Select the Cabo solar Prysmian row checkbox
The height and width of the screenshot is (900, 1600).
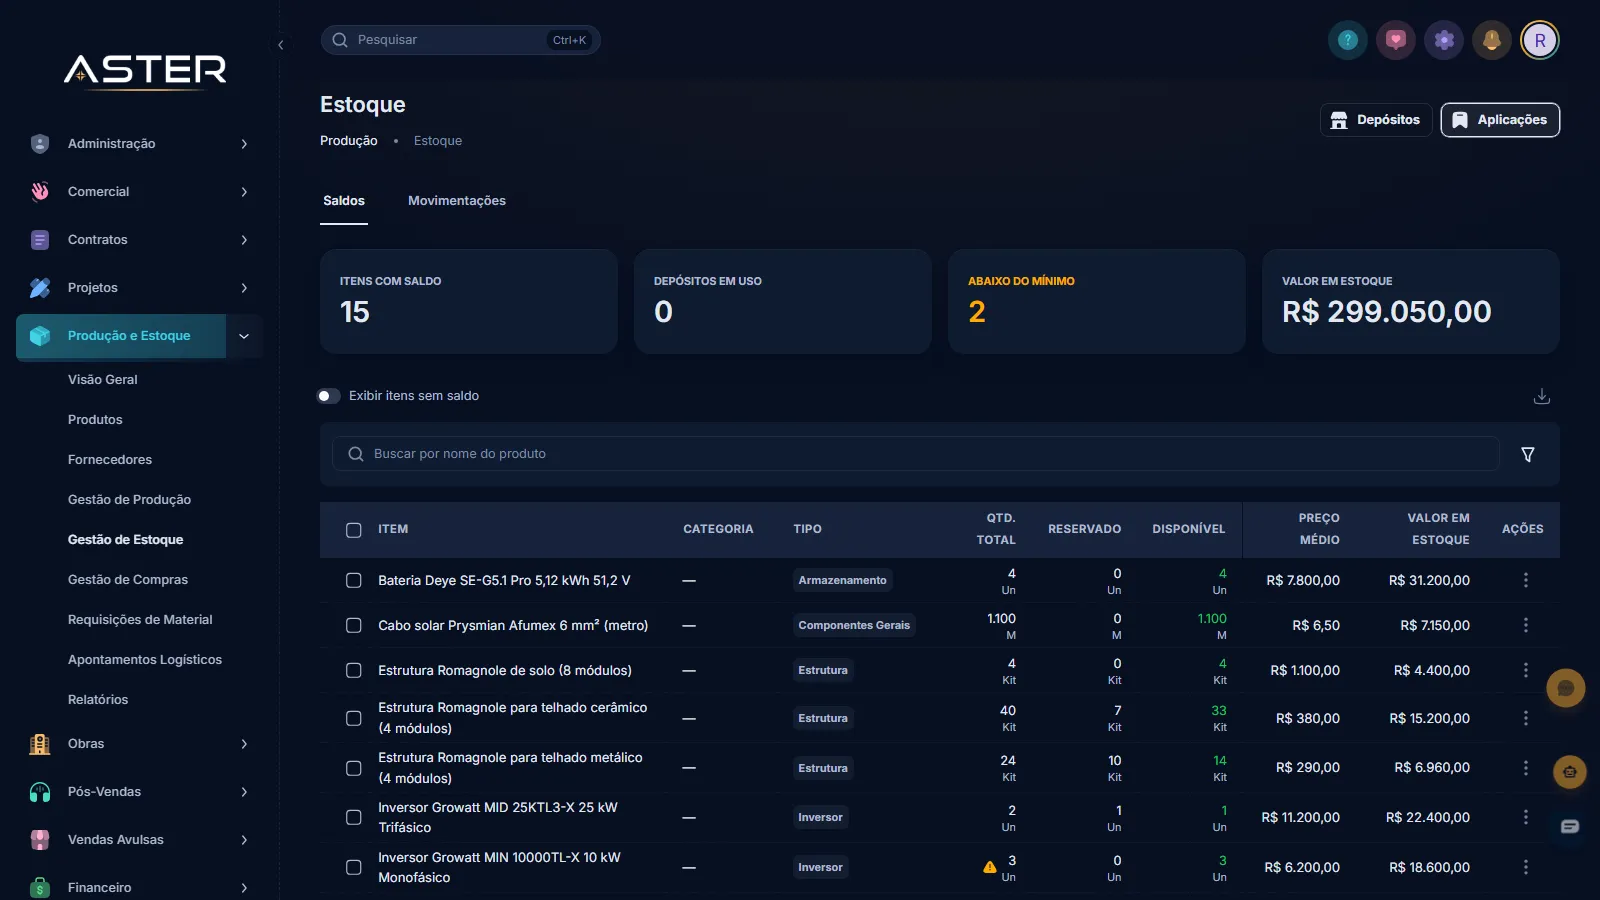[x=354, y=625]
